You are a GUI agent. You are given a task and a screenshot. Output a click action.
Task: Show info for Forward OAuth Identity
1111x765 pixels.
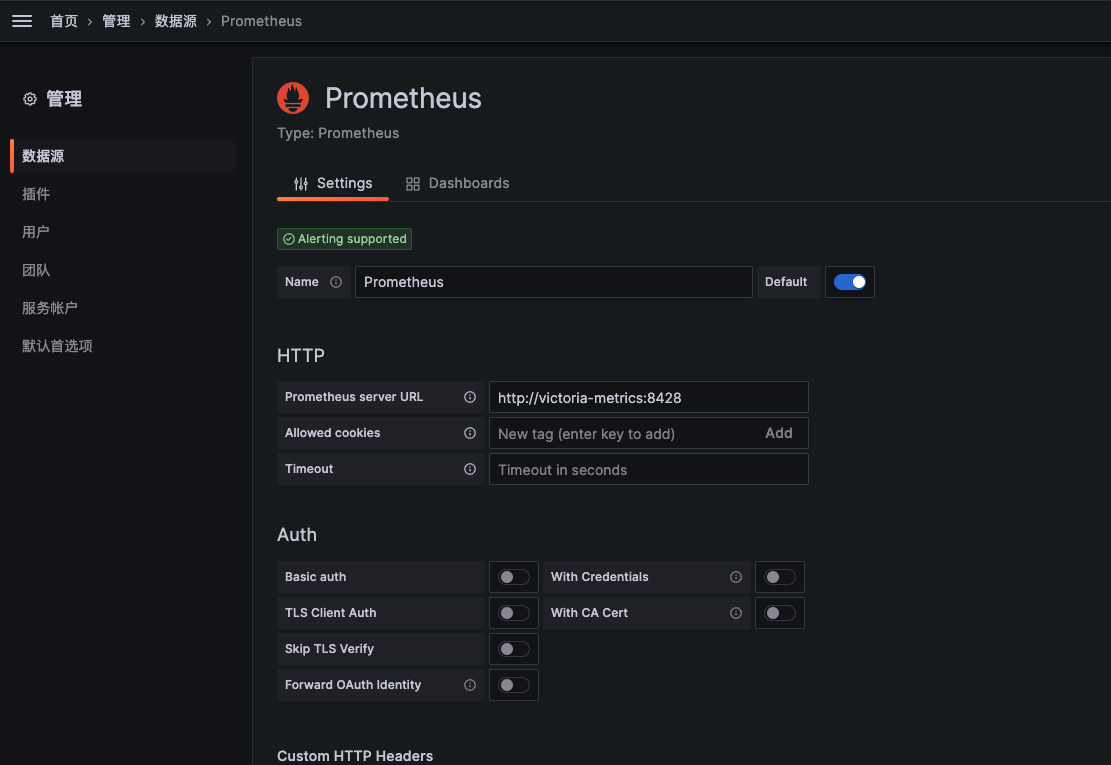click(470, 685)
